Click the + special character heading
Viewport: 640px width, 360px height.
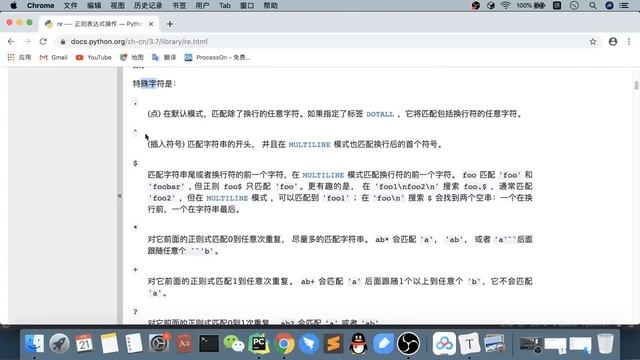pyautogui.click(x=136, y=269)
